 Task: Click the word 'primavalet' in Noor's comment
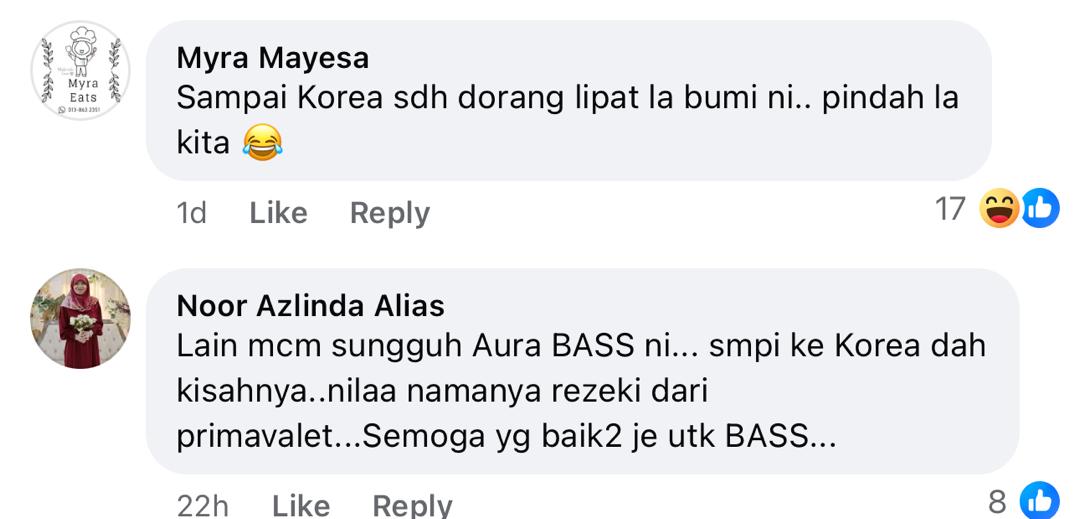coord(256,438)
